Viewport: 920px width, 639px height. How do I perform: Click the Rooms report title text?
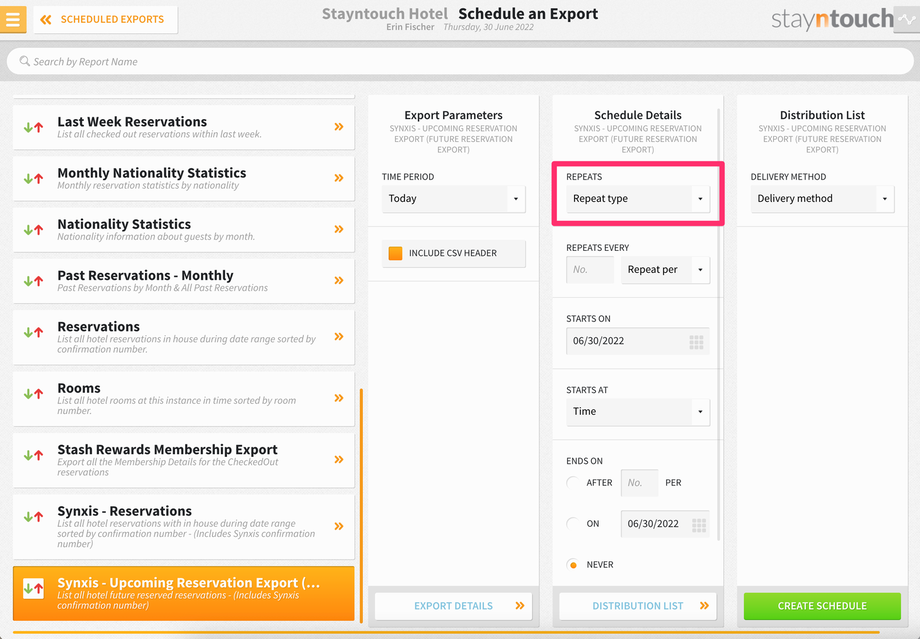pyautogui.click(x=79, y=388)
